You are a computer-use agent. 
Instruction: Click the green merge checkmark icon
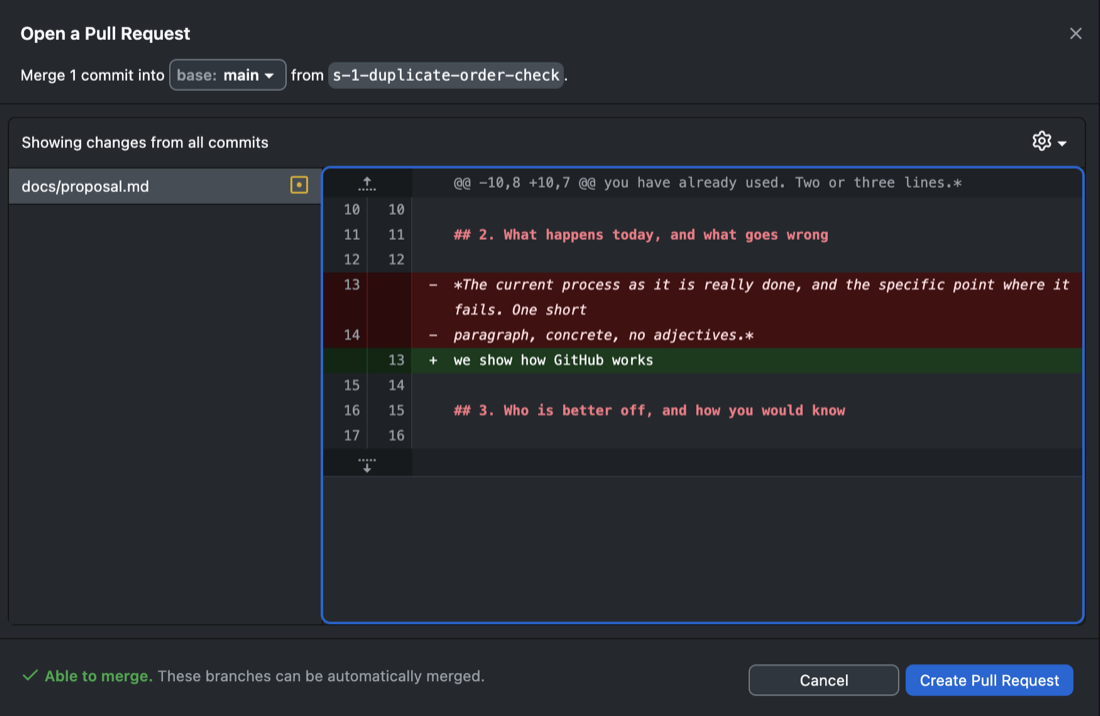point(29,675)
